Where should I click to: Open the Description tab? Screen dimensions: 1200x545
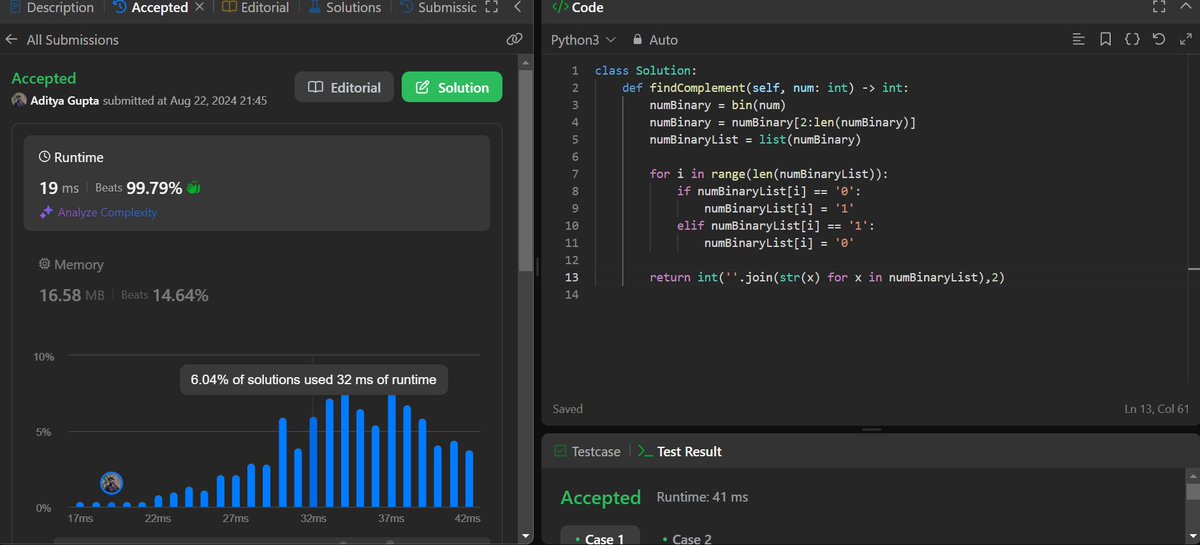(x=49, y=8)
